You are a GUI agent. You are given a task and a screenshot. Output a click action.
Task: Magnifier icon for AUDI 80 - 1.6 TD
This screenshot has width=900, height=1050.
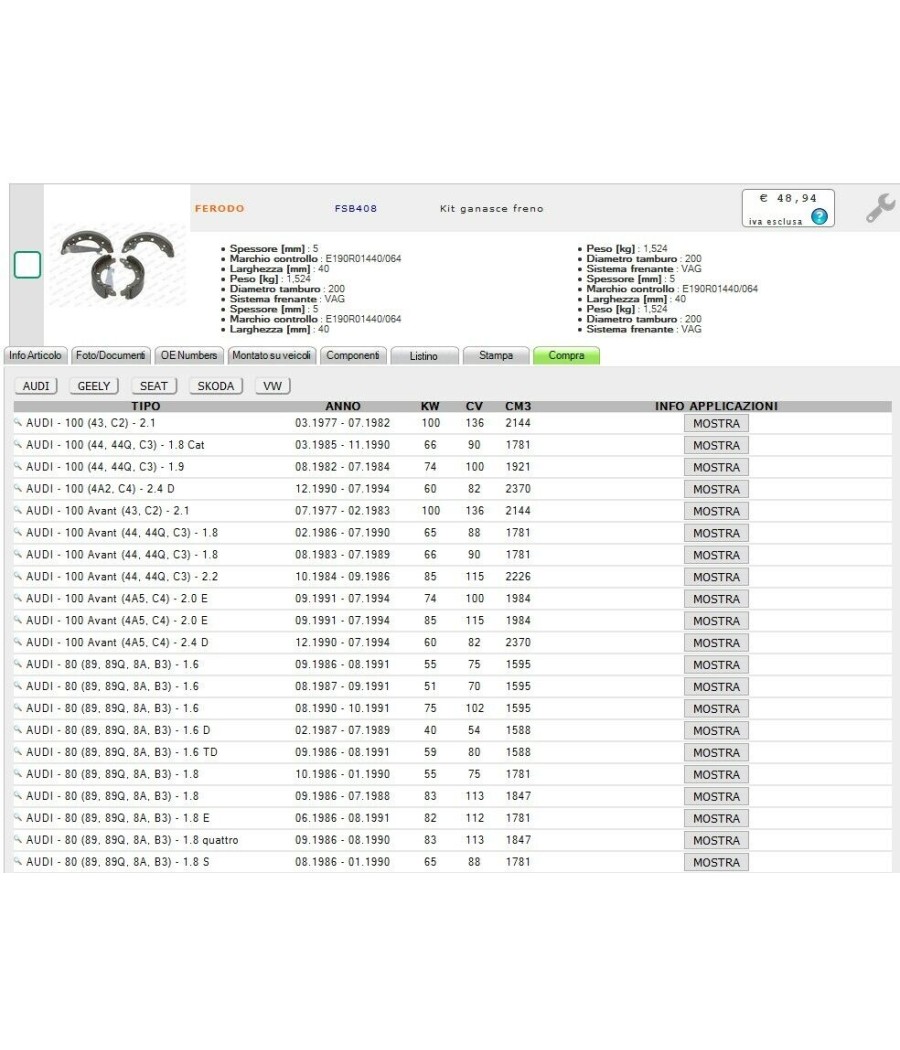pyautogui.click(x=18, y=752)
